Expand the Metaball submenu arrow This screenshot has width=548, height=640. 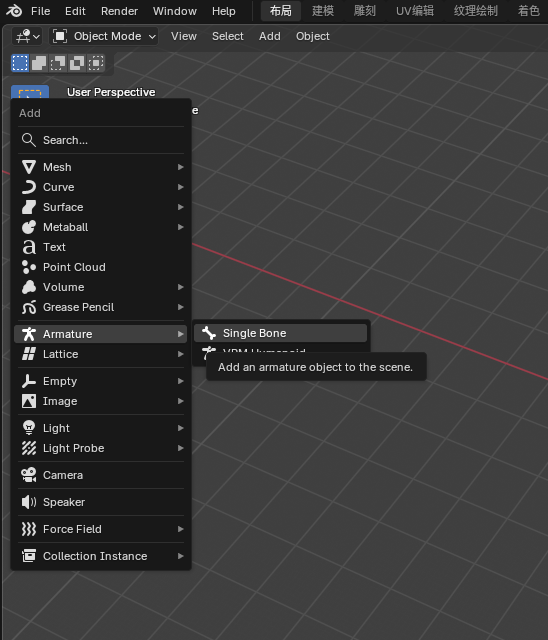click(x=180, y=227)
